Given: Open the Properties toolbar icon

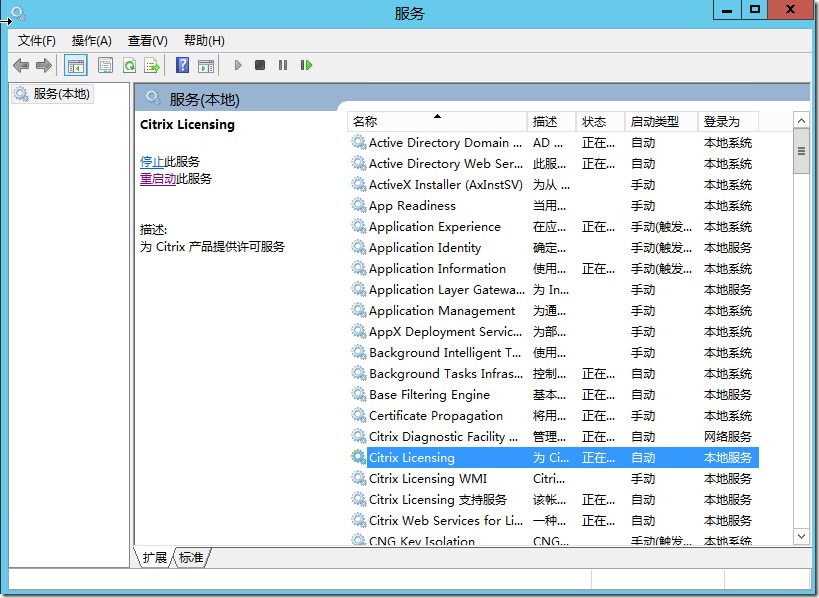Looking at the screenshot, I should tap(106, 65).
